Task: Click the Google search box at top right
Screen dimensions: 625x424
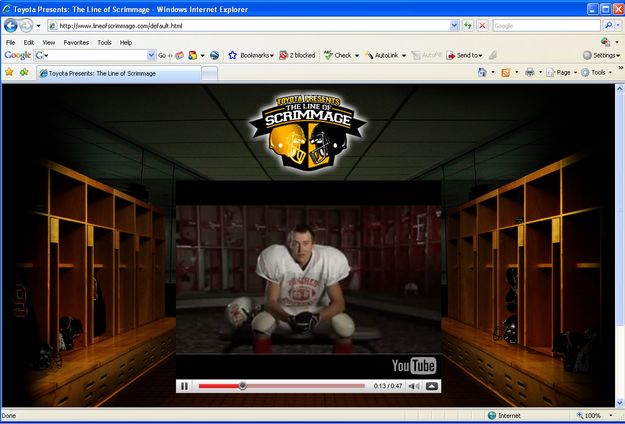Action: point(546,26)
